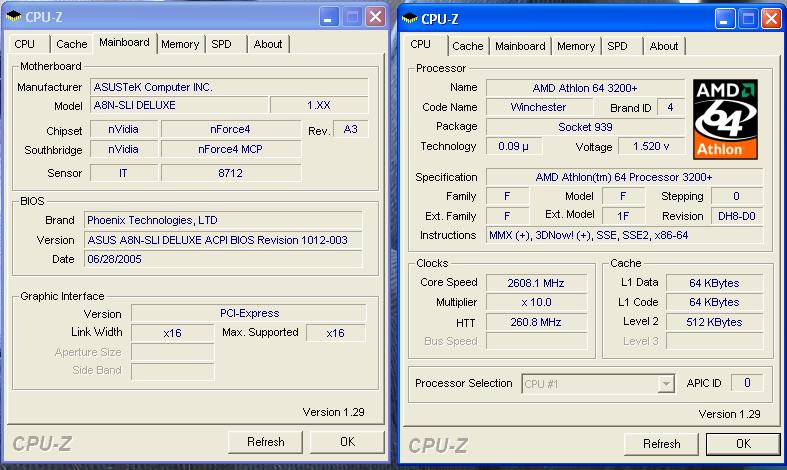
Task: Click the sensor vendor value IT
Action: pyautogui.click(x=123, y=173)
